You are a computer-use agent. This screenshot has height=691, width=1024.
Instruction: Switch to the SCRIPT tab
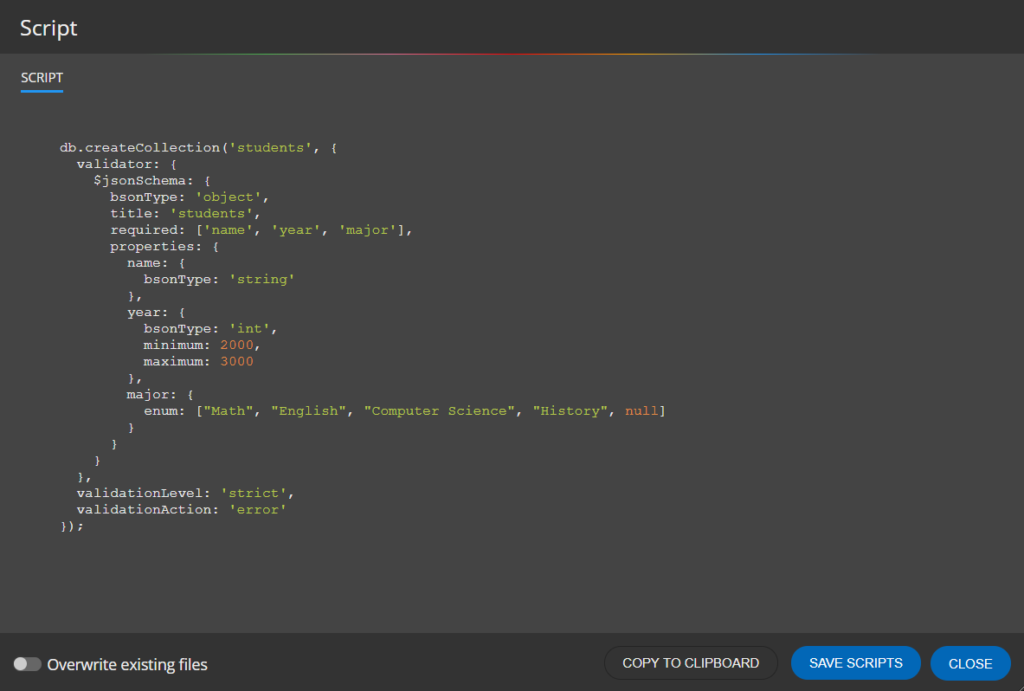click(x=42, y=78)
